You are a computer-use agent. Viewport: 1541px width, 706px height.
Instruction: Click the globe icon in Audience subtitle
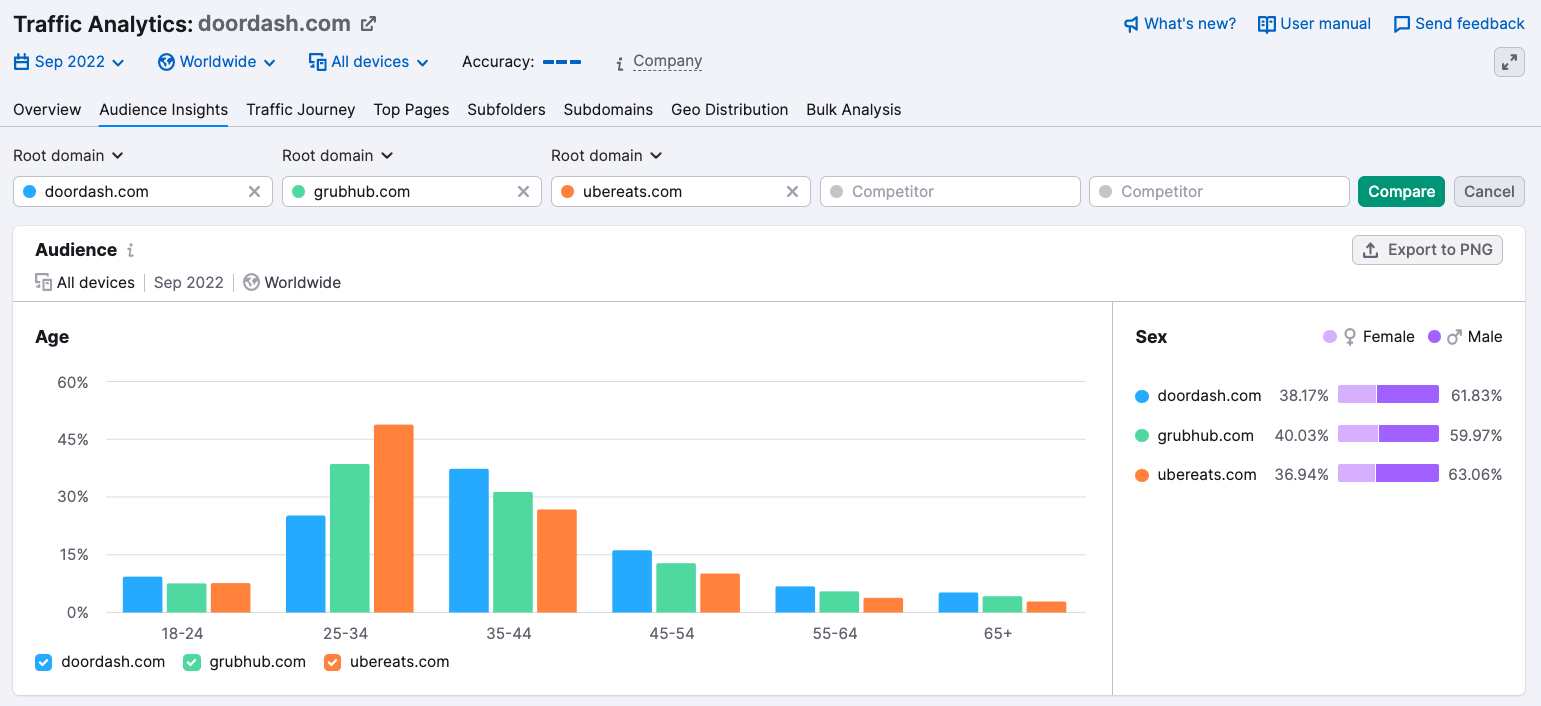252,283
